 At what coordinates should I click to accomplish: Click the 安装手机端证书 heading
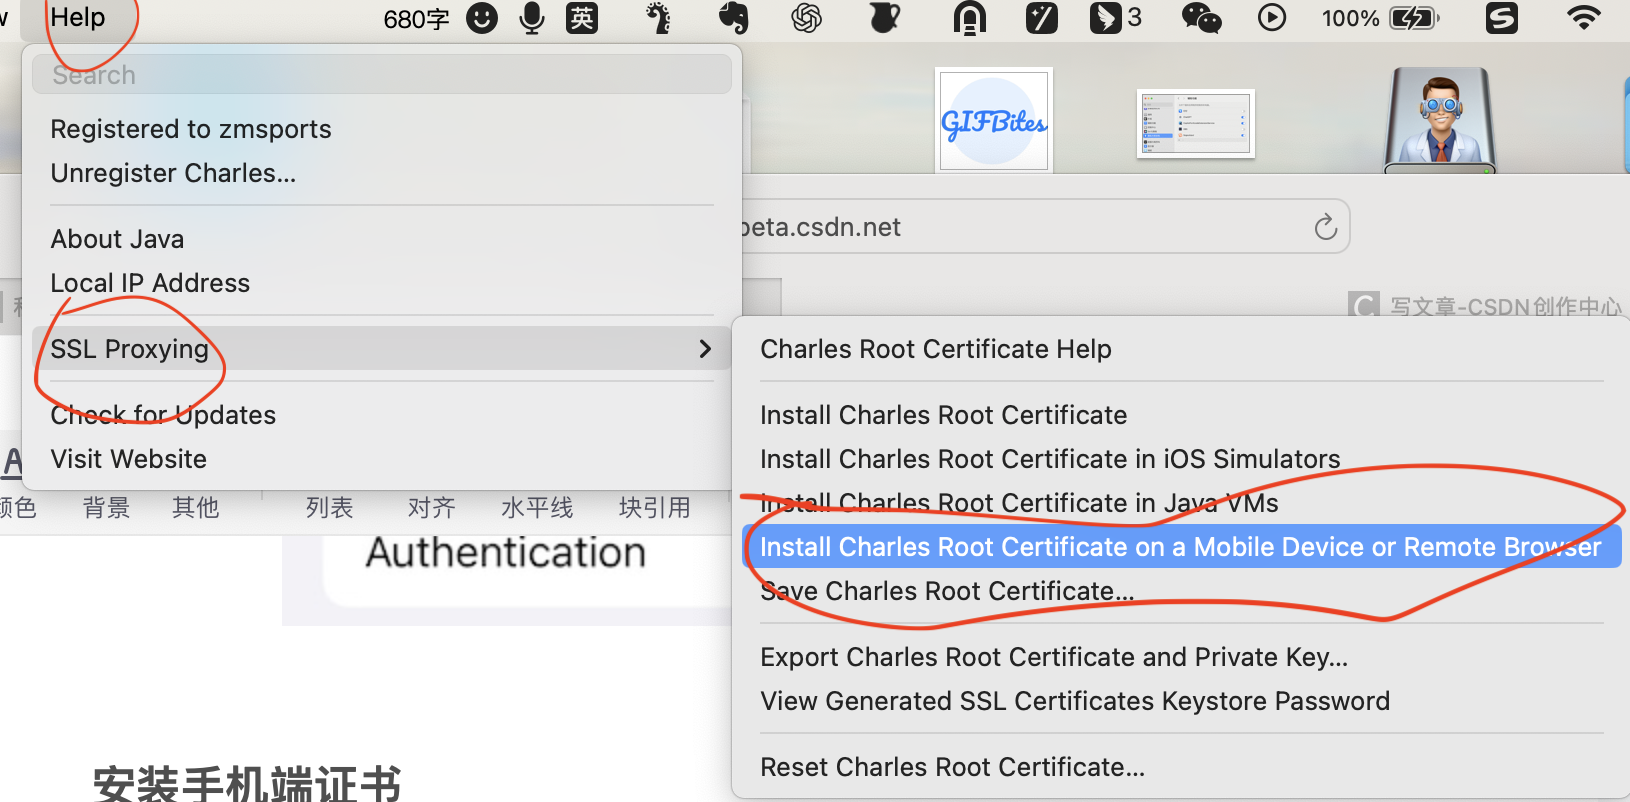247,784
